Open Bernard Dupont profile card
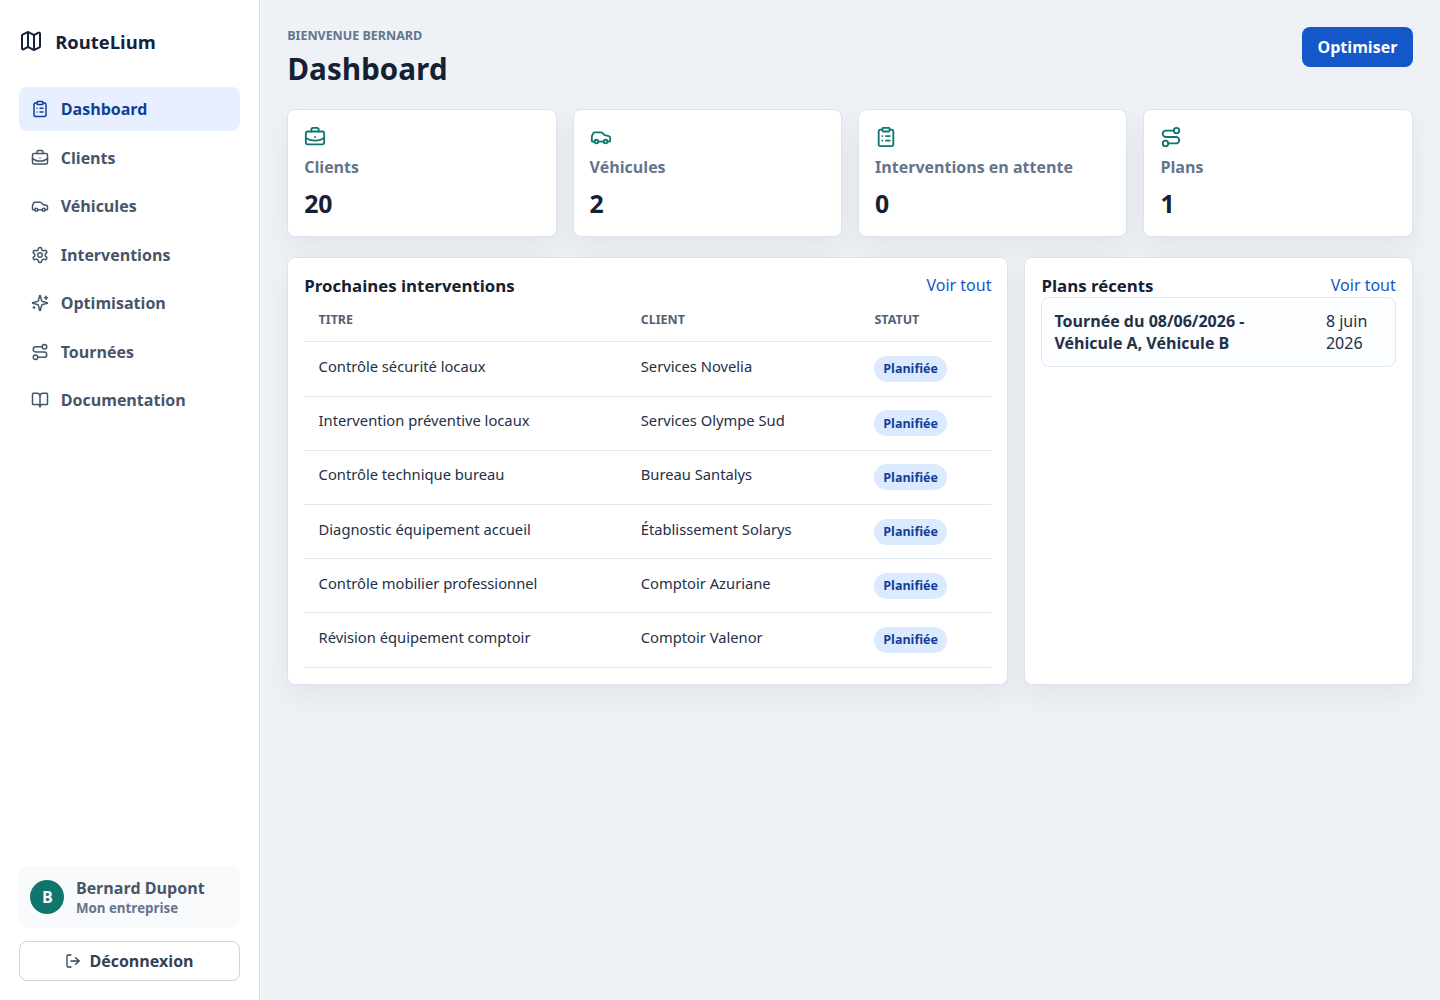 point(129,897)
